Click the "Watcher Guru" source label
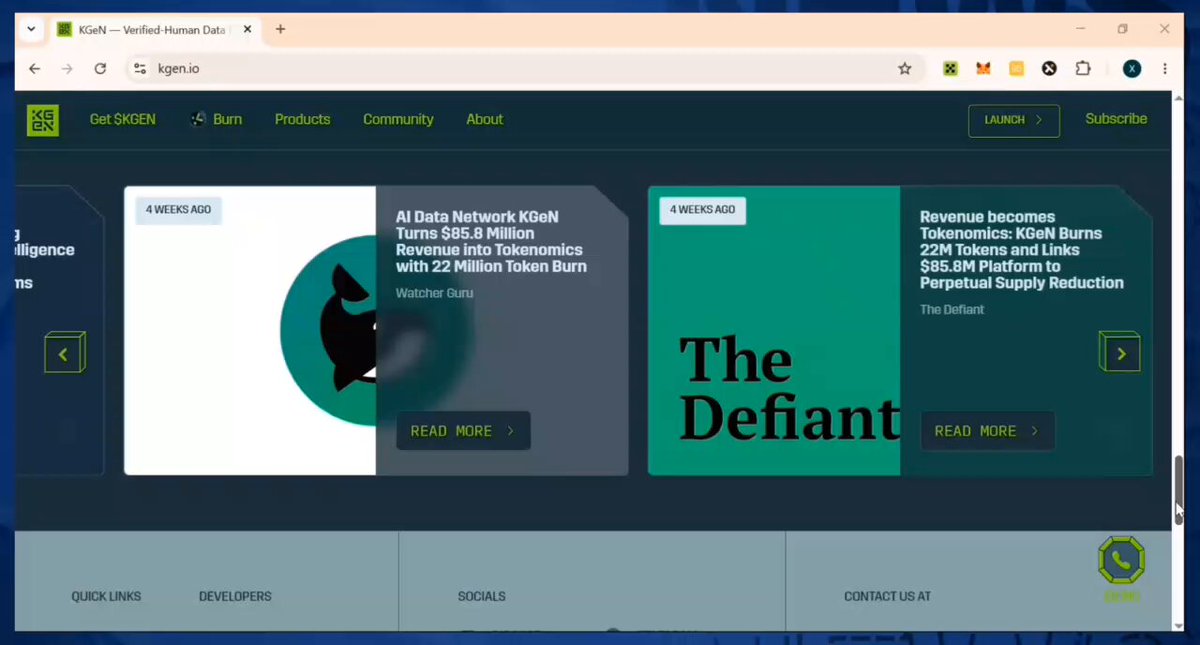 point(435,293)
